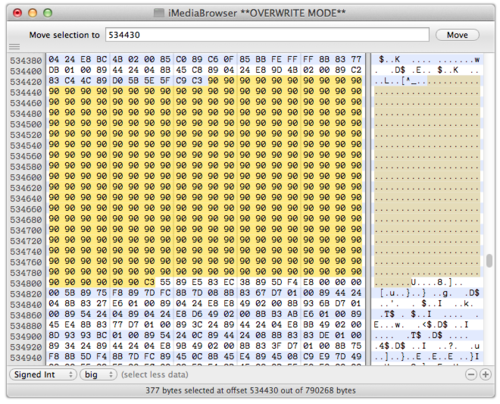The width and height of the screenshot is (500, 404).
Task: Click offset 534860 in address column
Action: coord(26,315)
